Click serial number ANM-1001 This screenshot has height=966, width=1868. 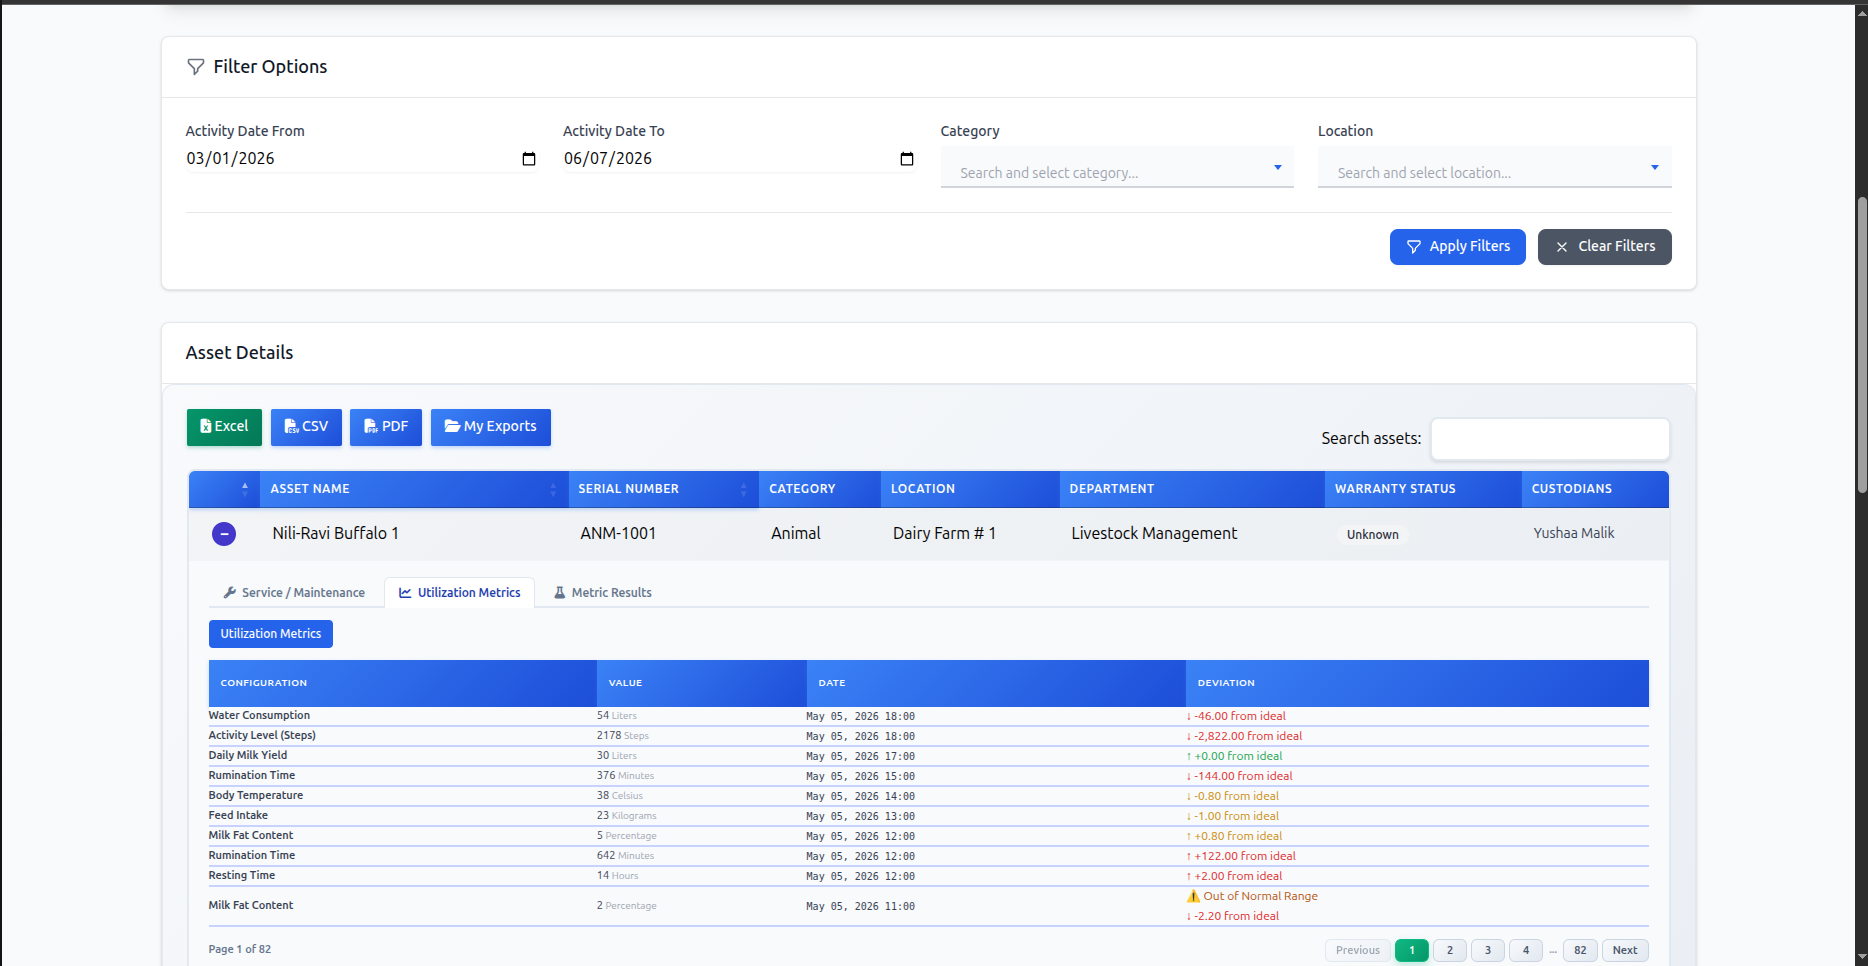[618, 534]
